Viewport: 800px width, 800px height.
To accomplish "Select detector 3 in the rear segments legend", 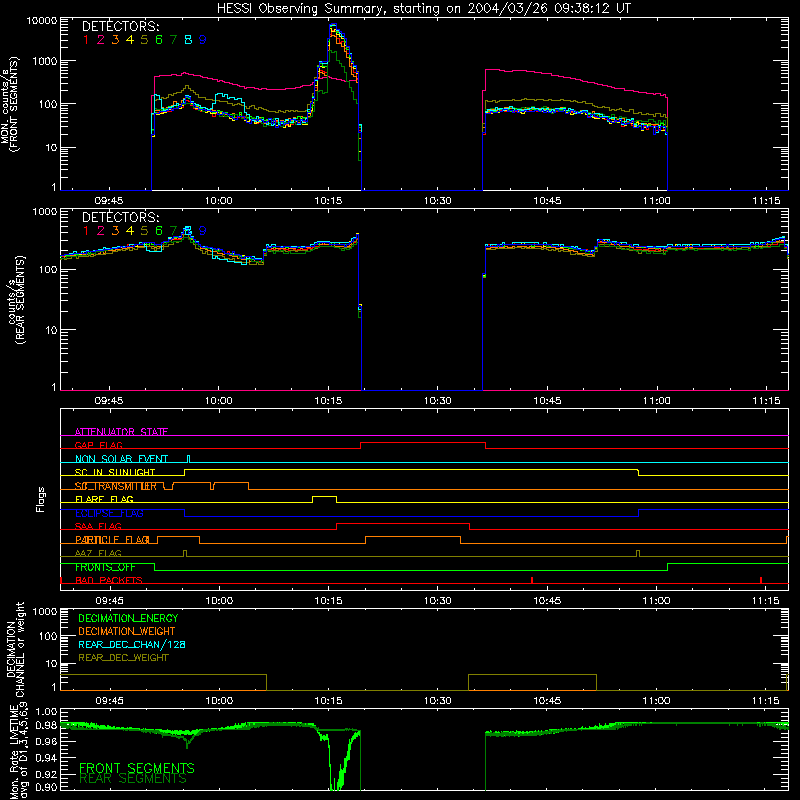I will 115,231.
